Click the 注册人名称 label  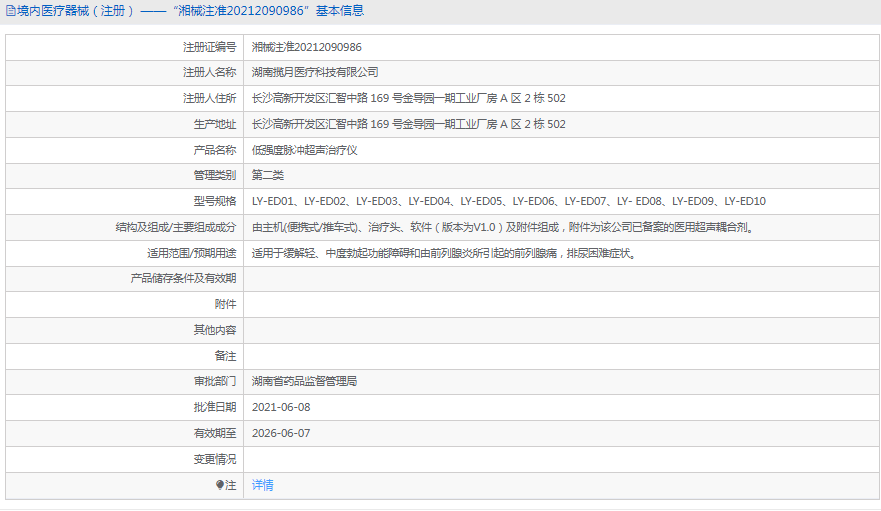click(x=210, y=73)
